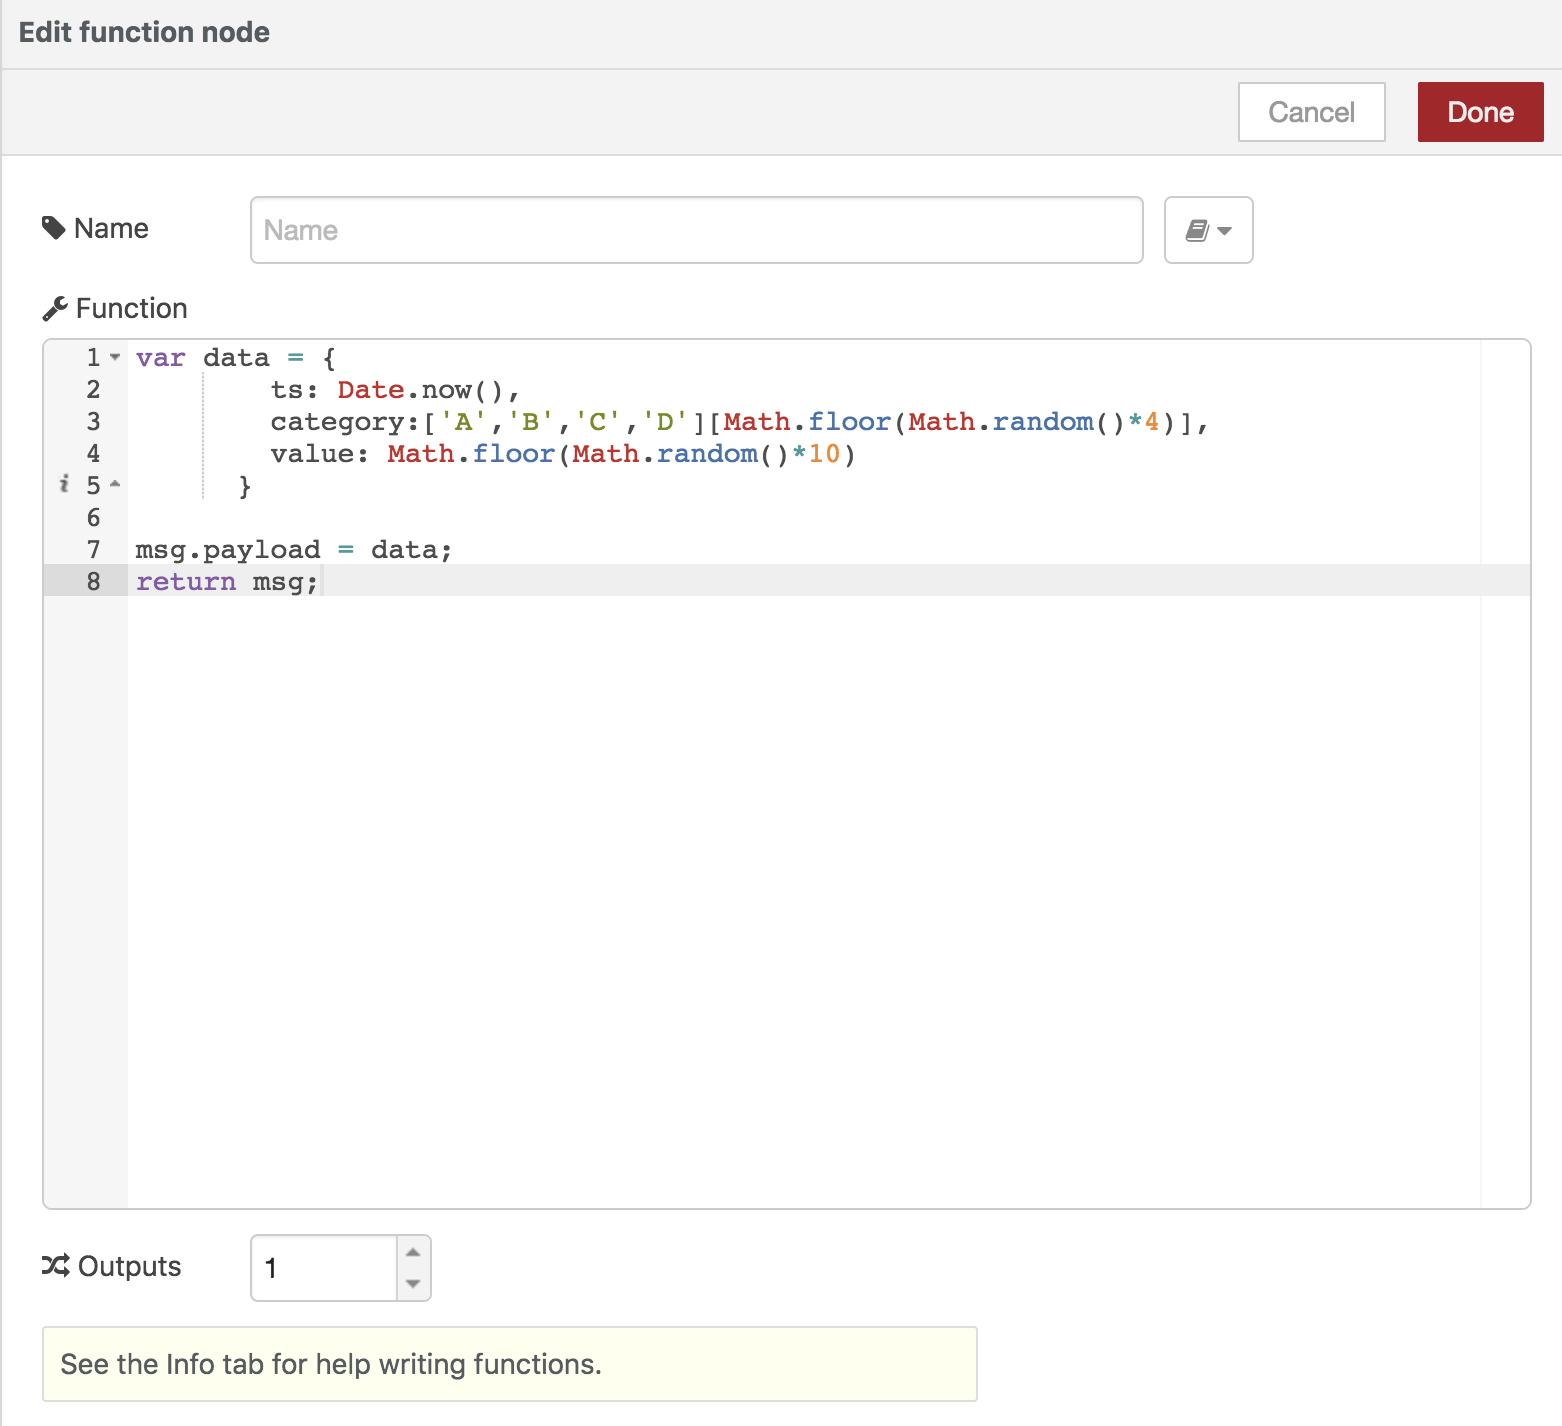Click Done to save the function

1480,112
